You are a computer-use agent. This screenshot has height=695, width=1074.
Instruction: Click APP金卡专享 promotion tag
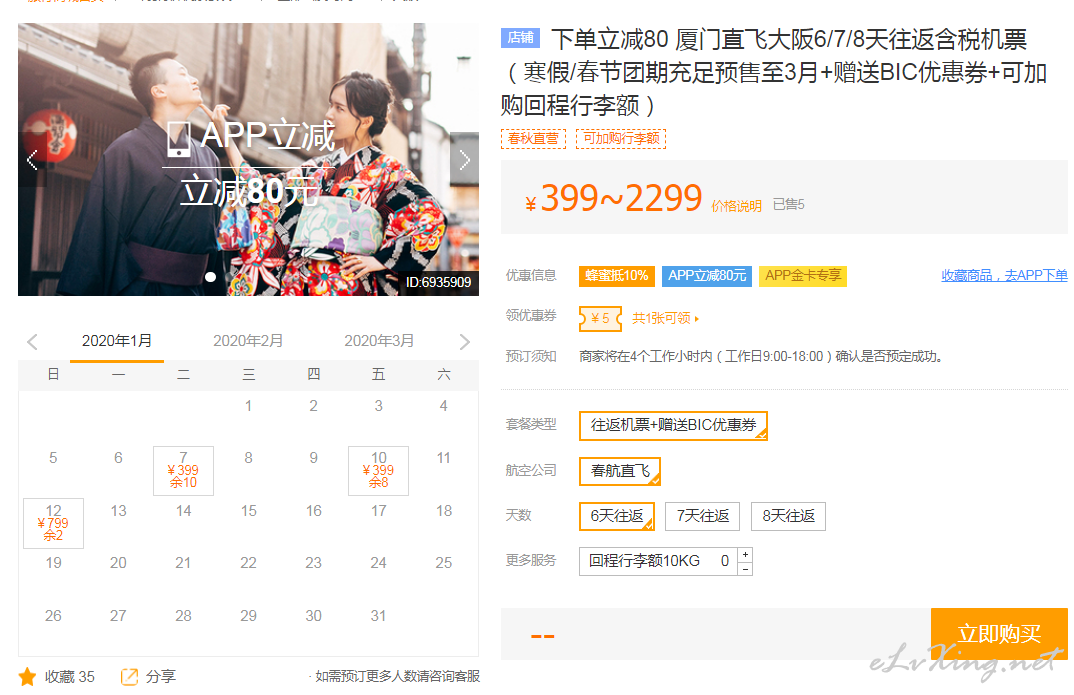point(803,275)
